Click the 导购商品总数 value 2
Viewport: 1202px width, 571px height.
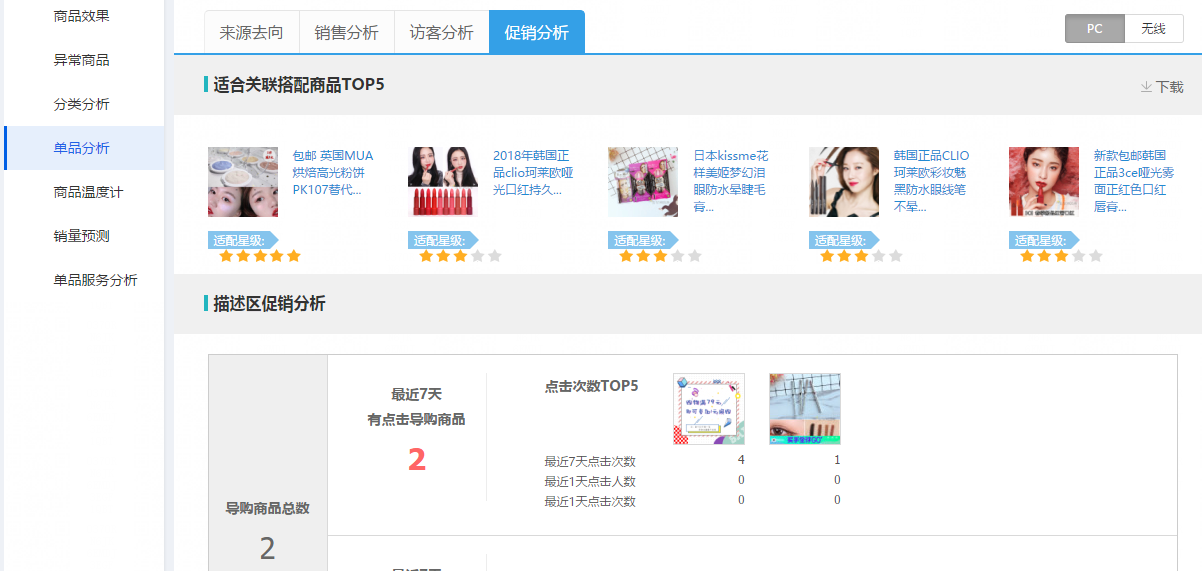tap(267, 548)
